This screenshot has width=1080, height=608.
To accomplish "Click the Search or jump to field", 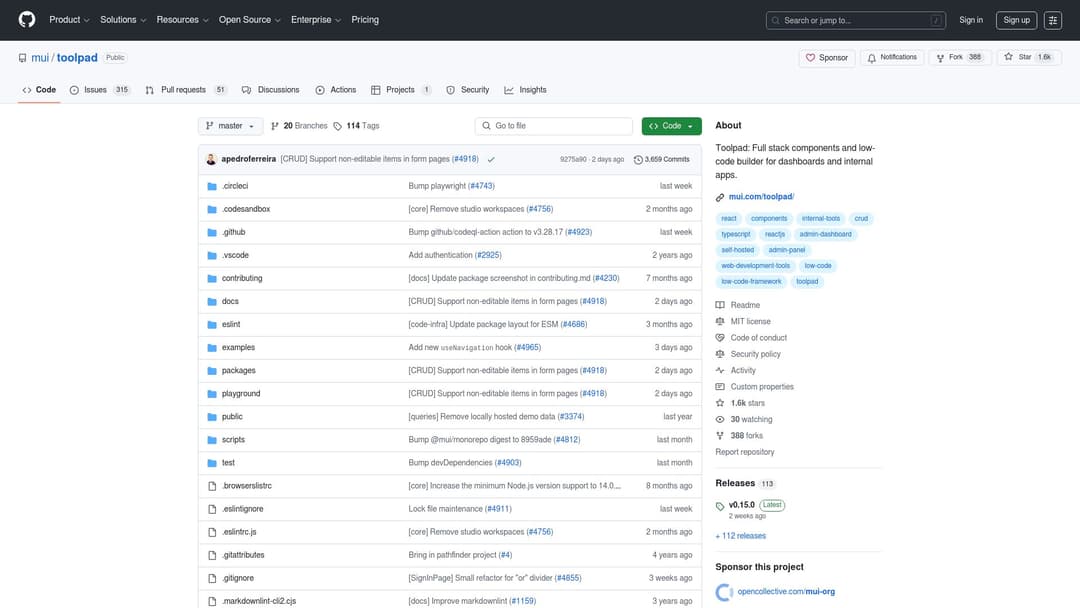I will click(x=855, y=21).
